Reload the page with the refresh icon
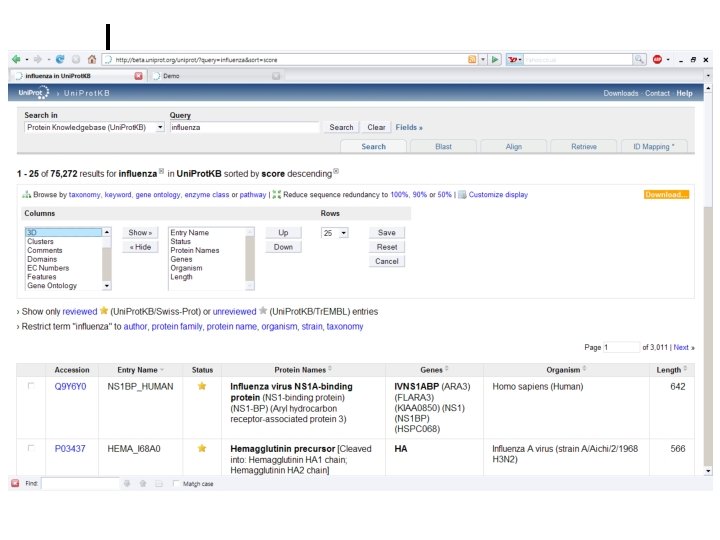The image size is (720, 540). pos(60,59)
